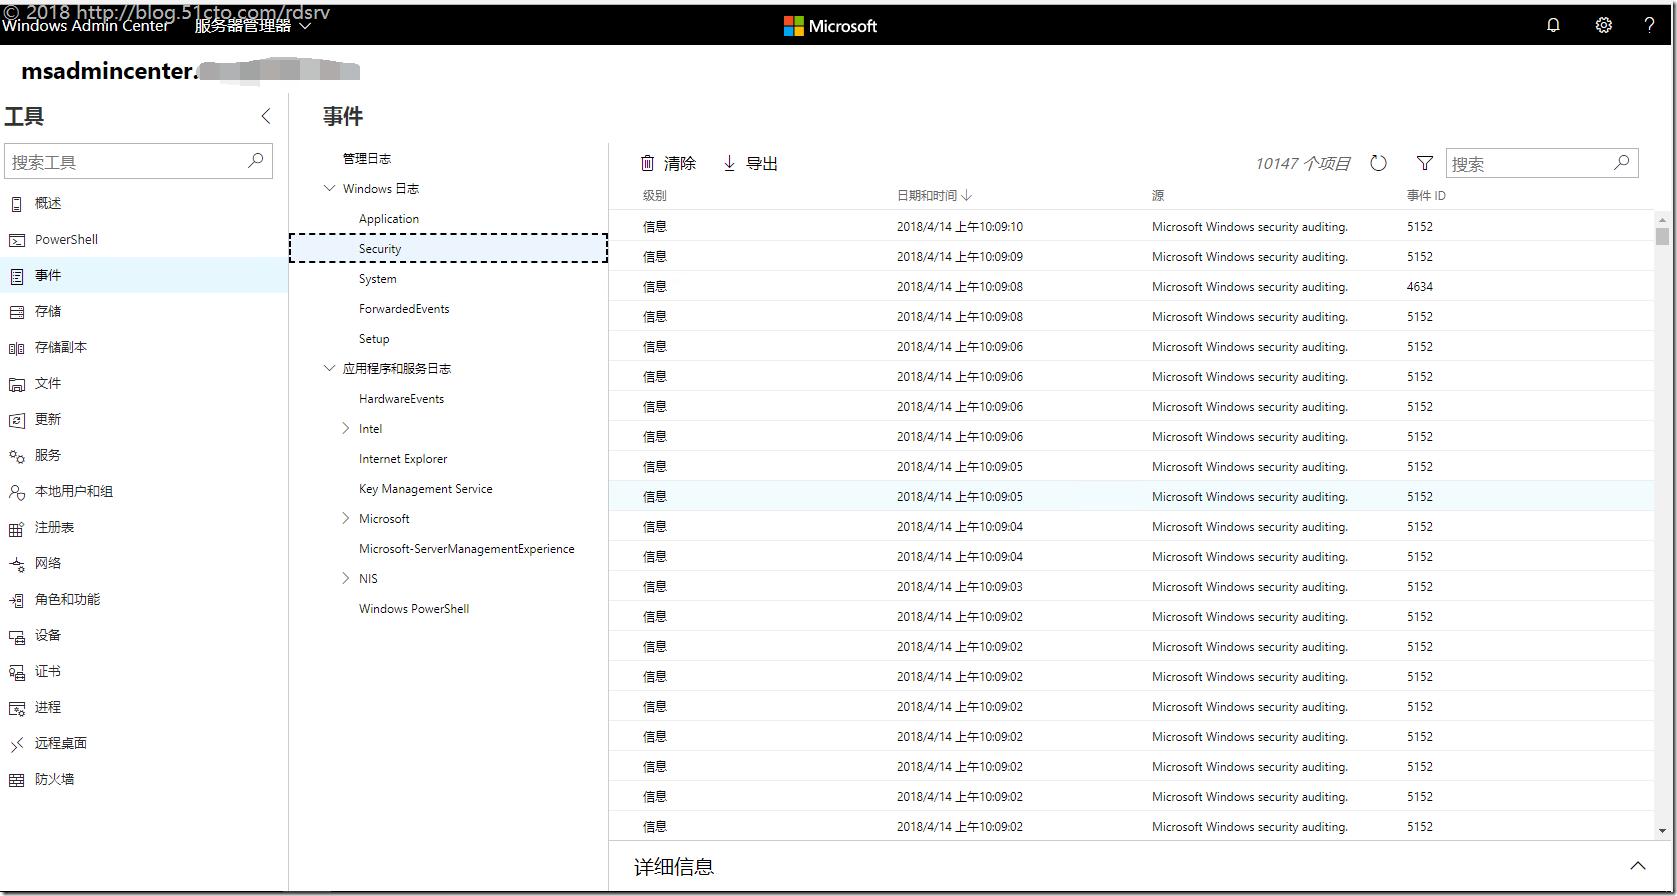Click the 防火墙 firewall icon

click(16, 780)
